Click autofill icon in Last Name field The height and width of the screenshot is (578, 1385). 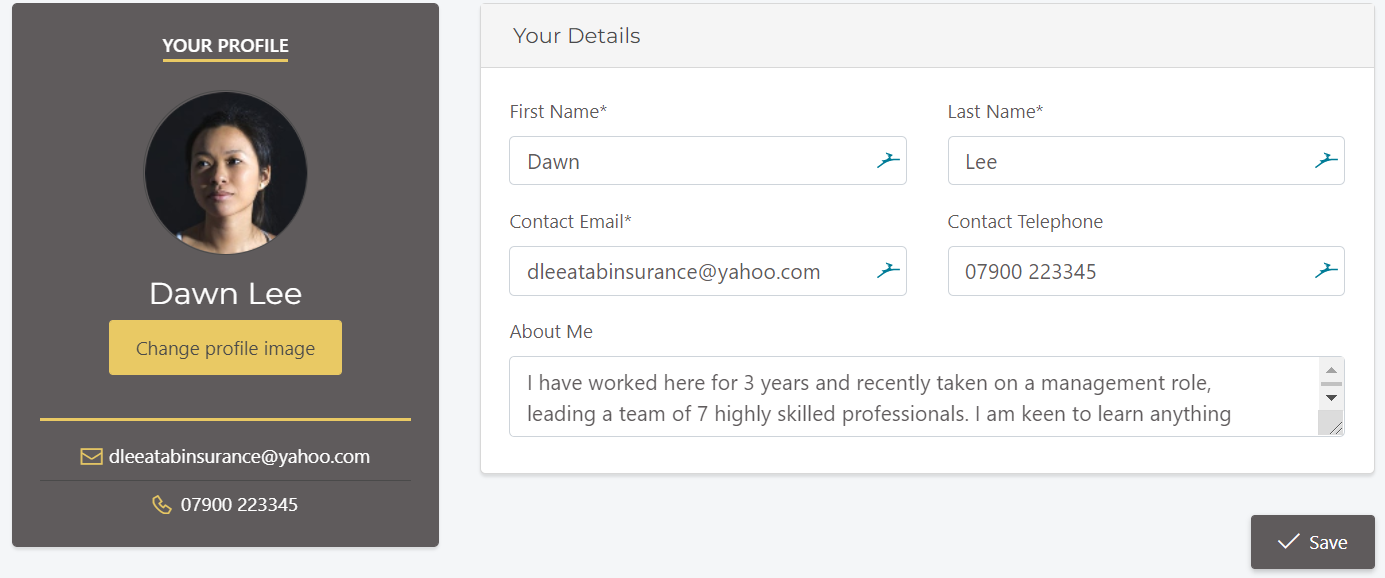1326,160
